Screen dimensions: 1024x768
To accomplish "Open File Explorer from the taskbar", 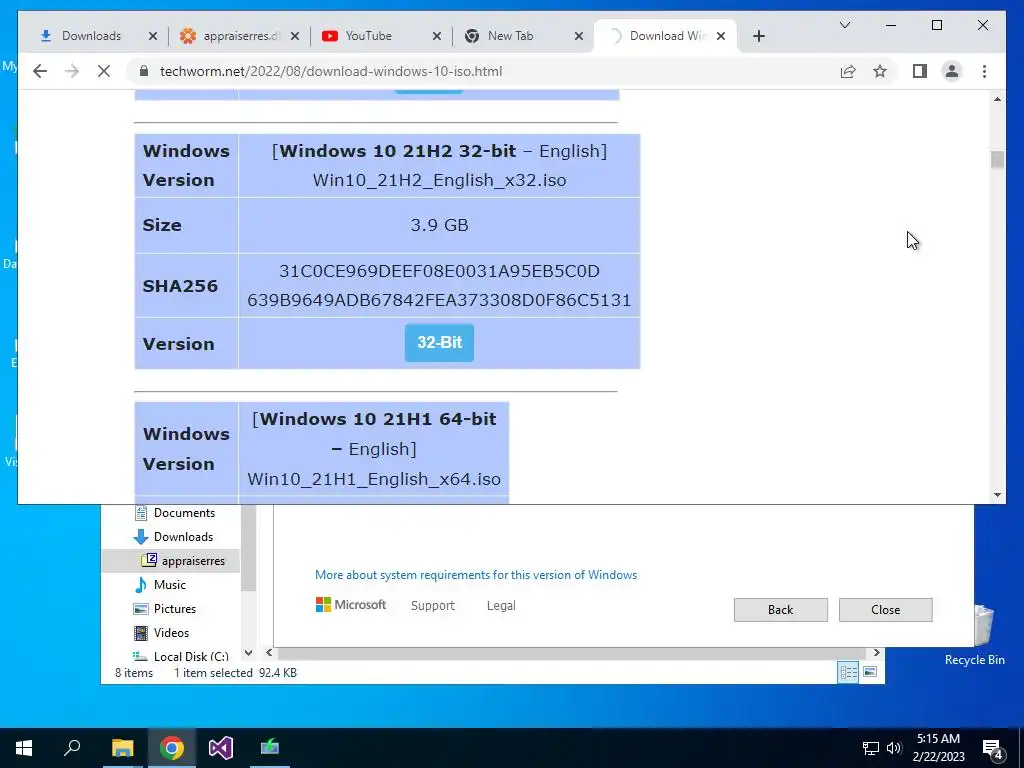I will point(122,748).
